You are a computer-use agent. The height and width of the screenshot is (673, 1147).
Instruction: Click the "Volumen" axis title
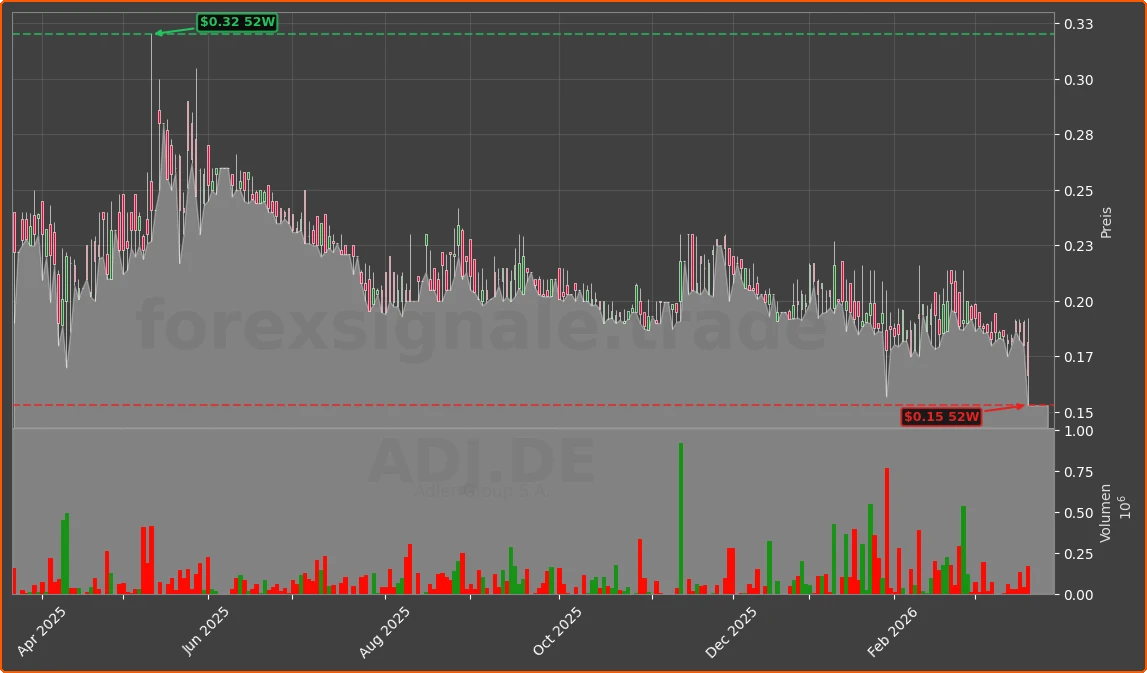[x=1105, y=513]
